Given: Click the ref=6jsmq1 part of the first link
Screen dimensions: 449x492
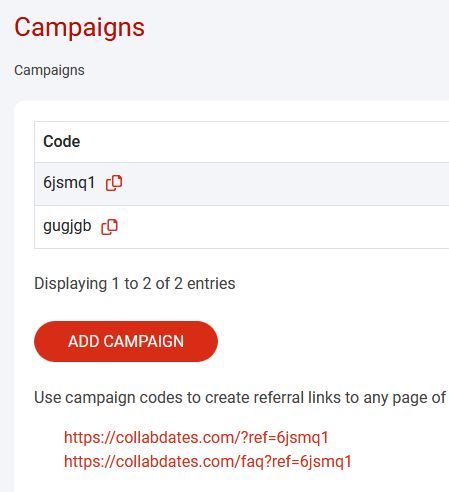Looking at the screenshot, I should pyautogui.click(x=290, y=437).
